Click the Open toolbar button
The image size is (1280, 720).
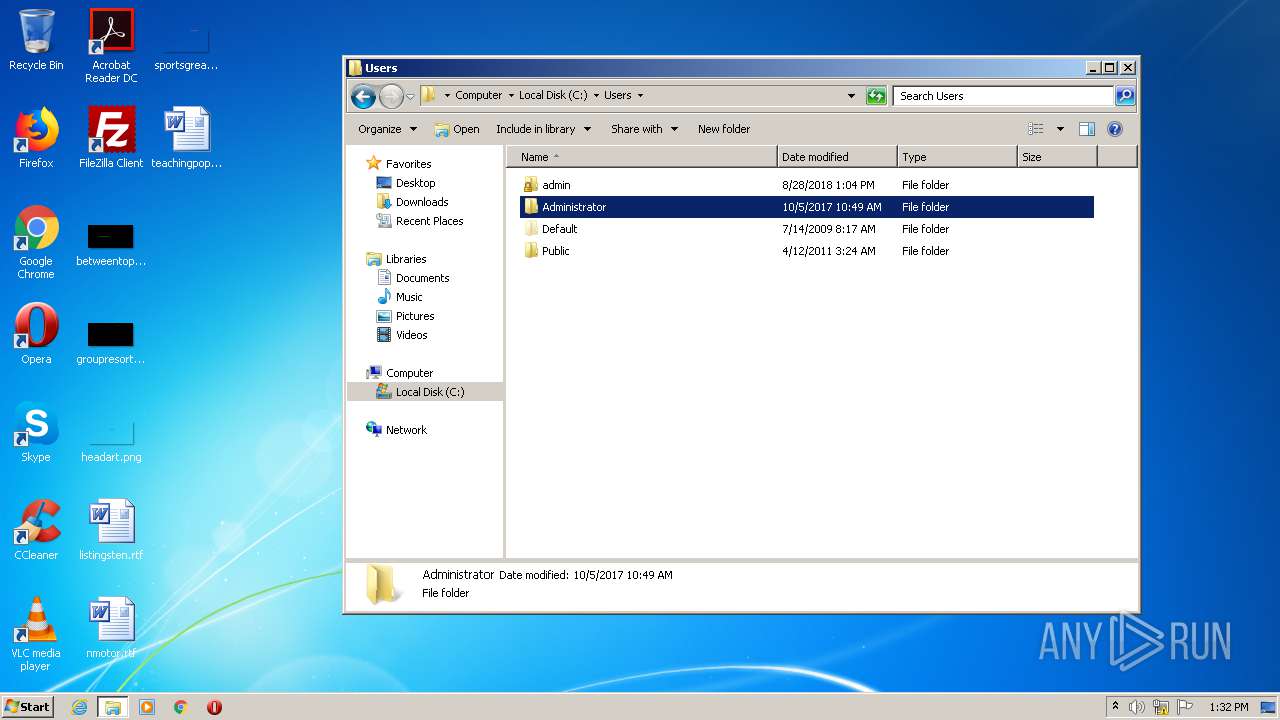pyautogui.click(x=457, y=129)
